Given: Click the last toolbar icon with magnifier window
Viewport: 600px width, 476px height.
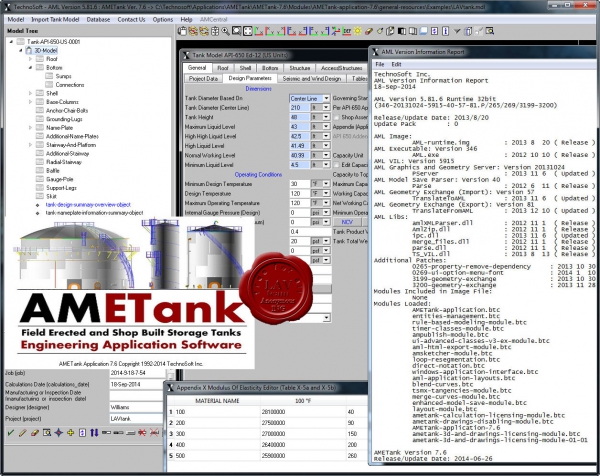Looking at the screenshot, I should tap(490, 31).
